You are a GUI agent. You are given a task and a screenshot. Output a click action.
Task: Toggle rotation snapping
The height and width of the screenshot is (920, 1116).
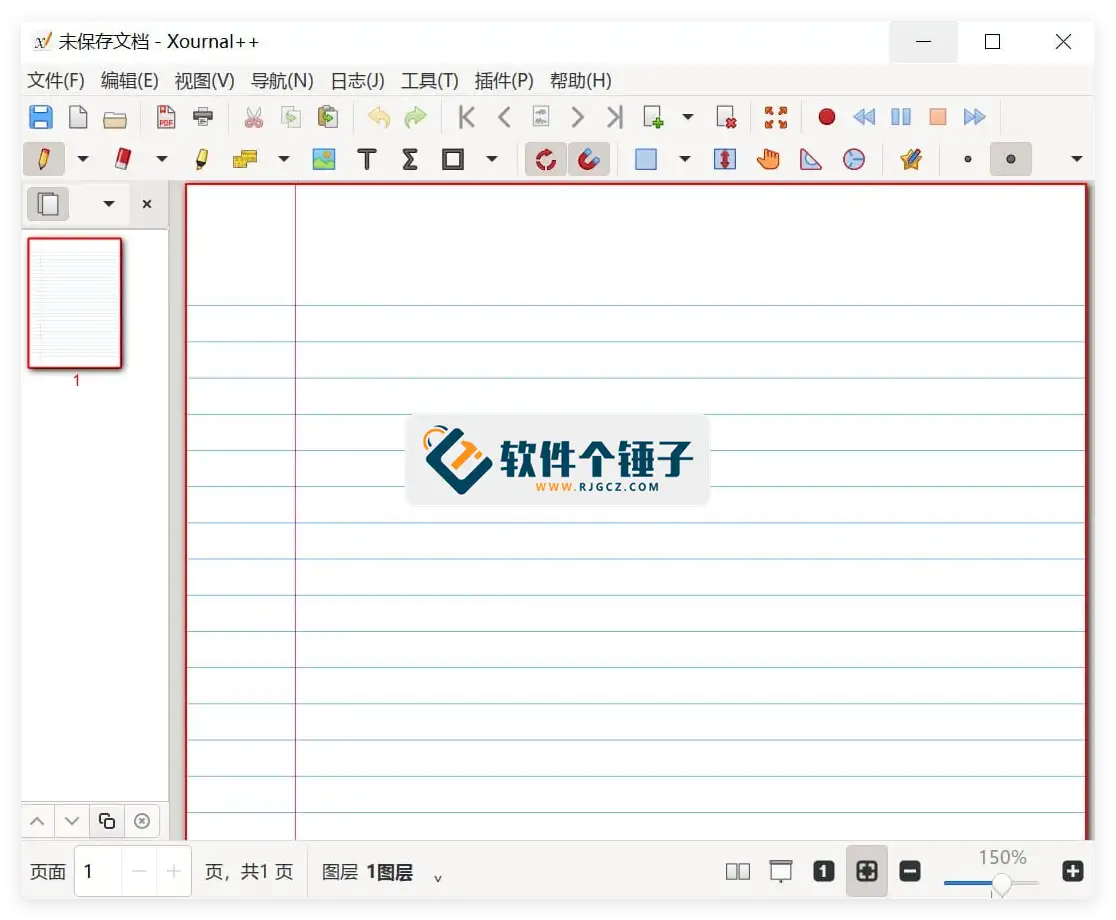[x=546, y=159]
